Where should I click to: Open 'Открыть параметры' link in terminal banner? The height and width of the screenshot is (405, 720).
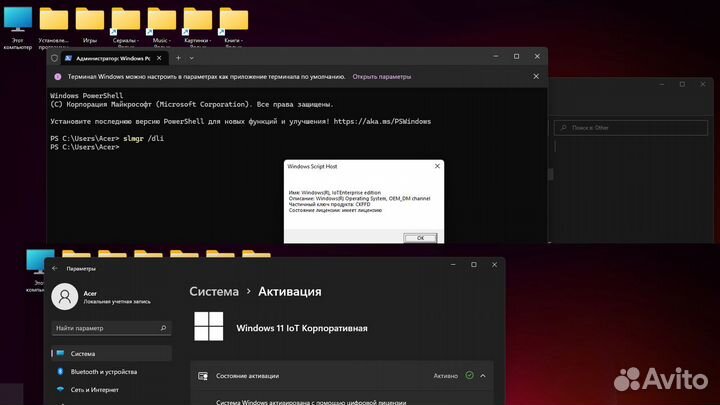pyautogui.click(x=382, y=77)
